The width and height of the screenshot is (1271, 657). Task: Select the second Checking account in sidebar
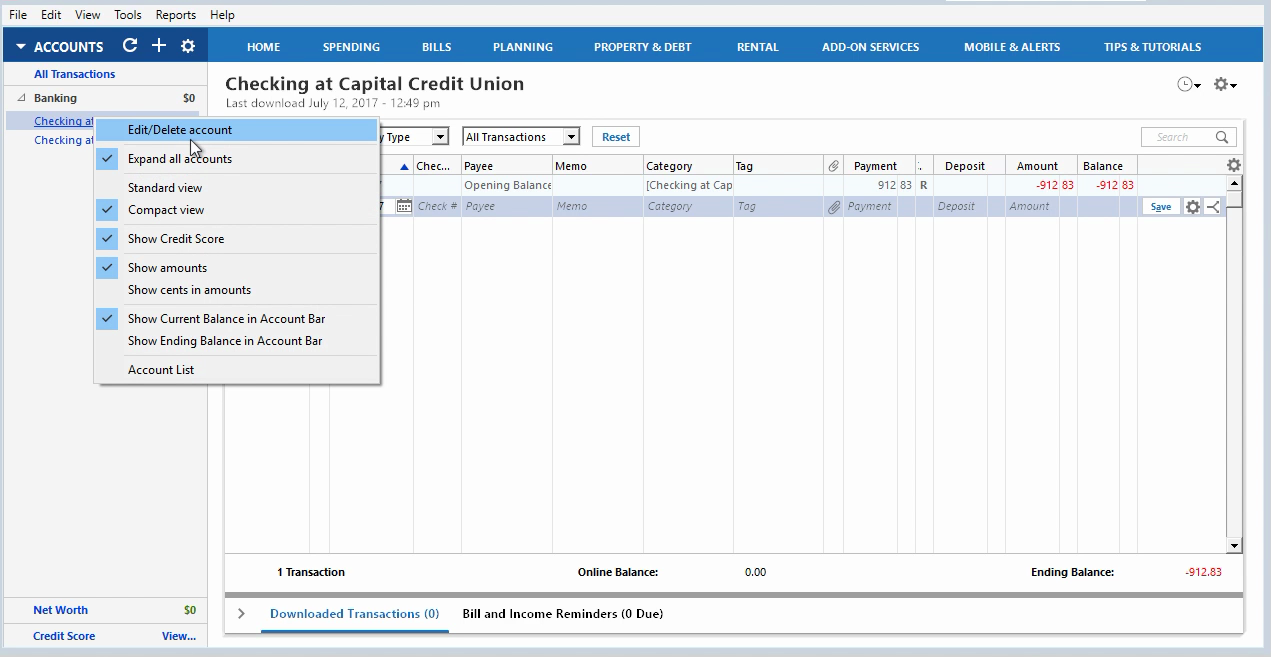(64, 140)
